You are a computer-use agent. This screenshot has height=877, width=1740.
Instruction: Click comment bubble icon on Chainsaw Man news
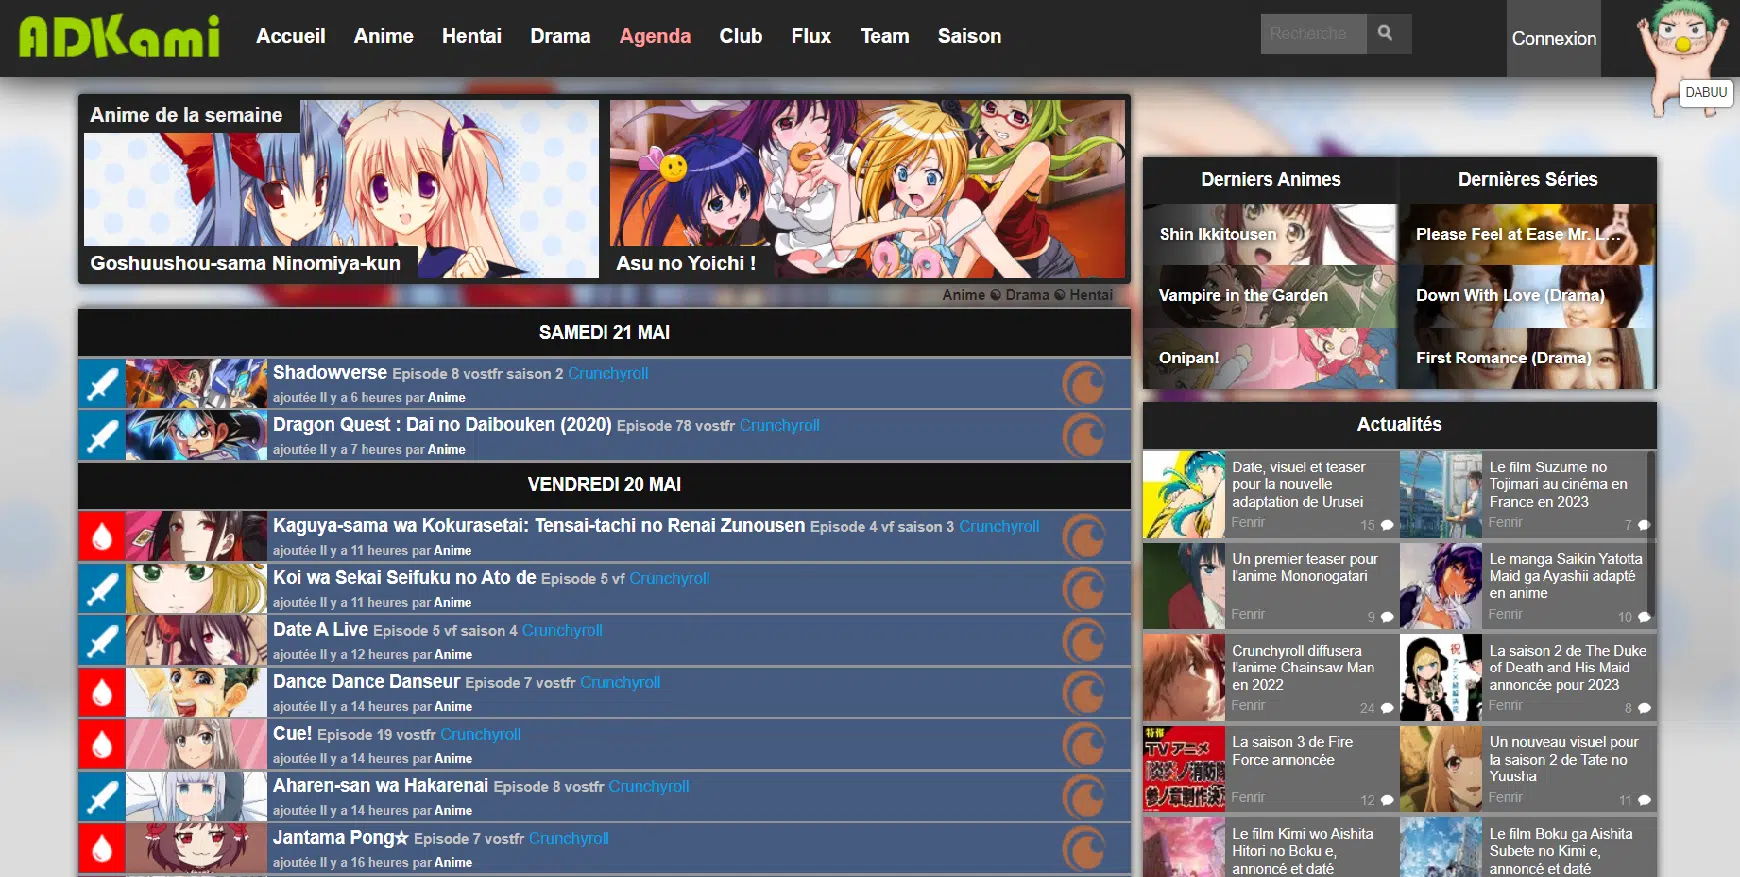[x=1387, y=708]
